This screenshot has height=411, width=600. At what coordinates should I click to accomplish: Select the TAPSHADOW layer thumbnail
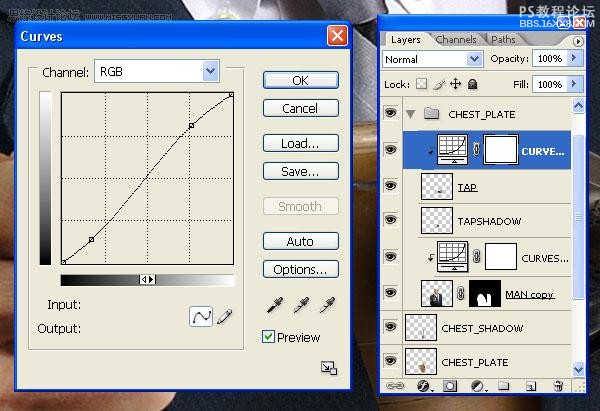437,220
